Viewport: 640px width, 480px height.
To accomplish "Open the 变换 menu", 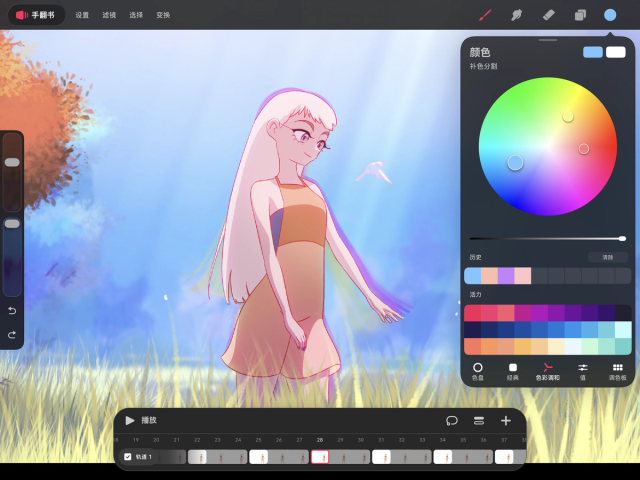I will coord(163,15).
